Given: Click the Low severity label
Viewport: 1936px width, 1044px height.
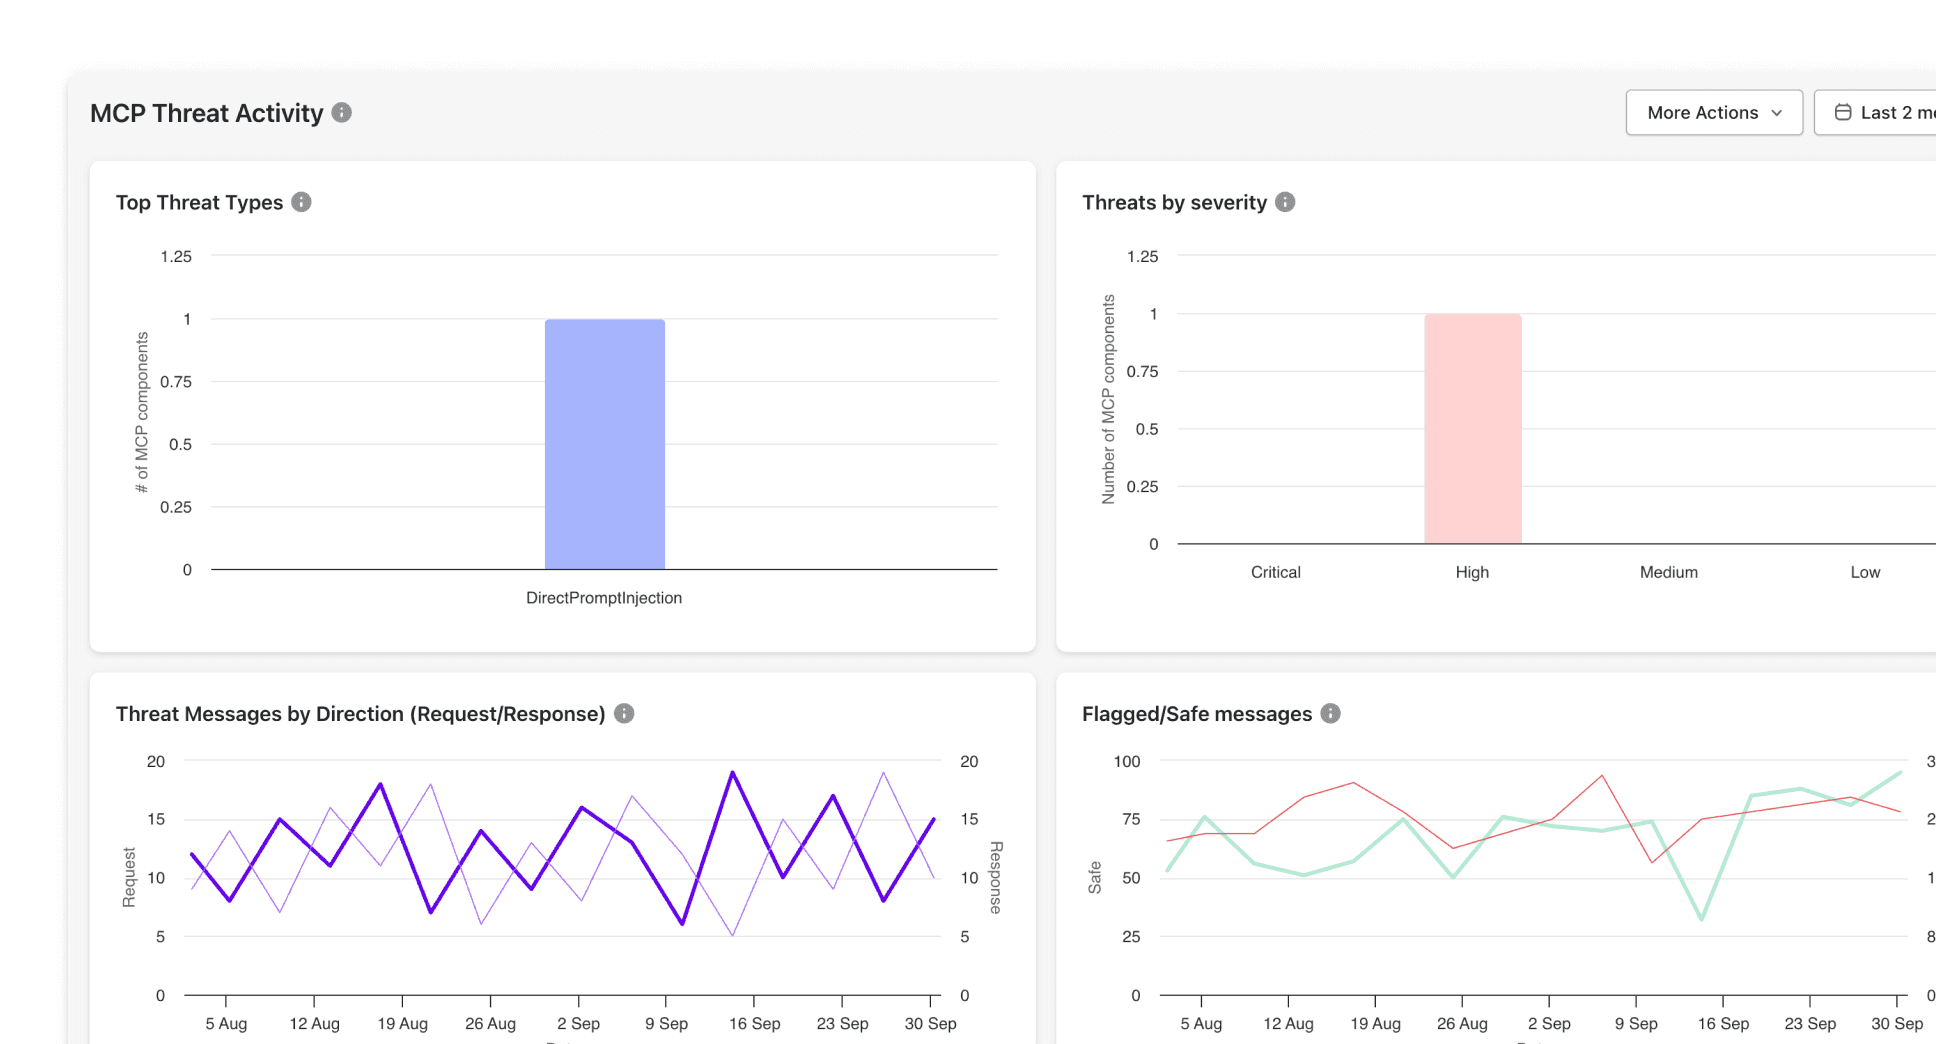Looking at the screenshot, I should pos(1864,572).
